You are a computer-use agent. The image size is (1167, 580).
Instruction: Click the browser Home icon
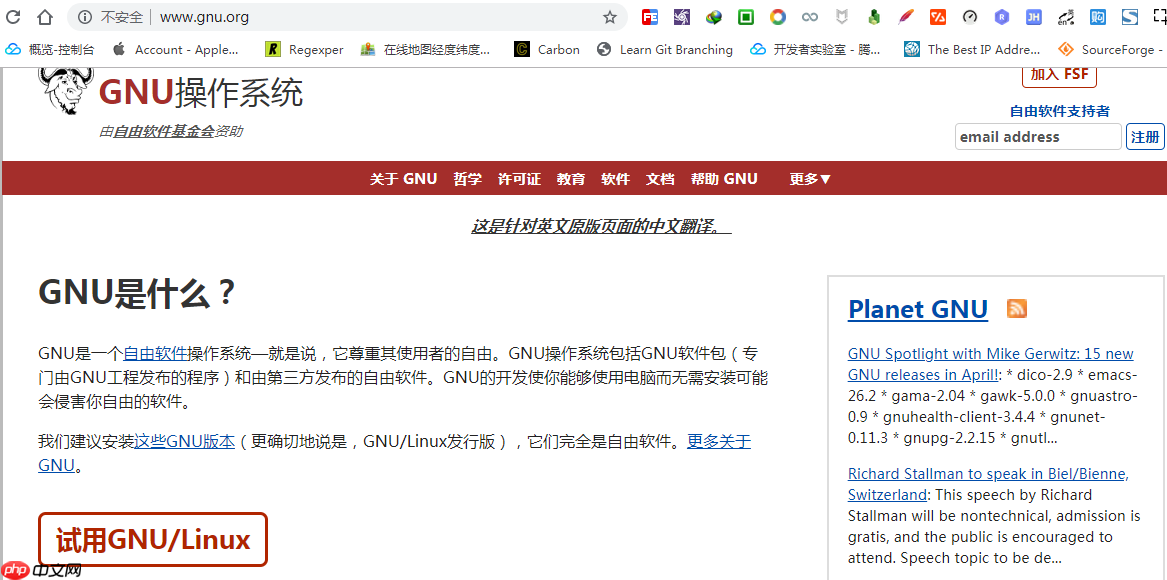[45, 16]
